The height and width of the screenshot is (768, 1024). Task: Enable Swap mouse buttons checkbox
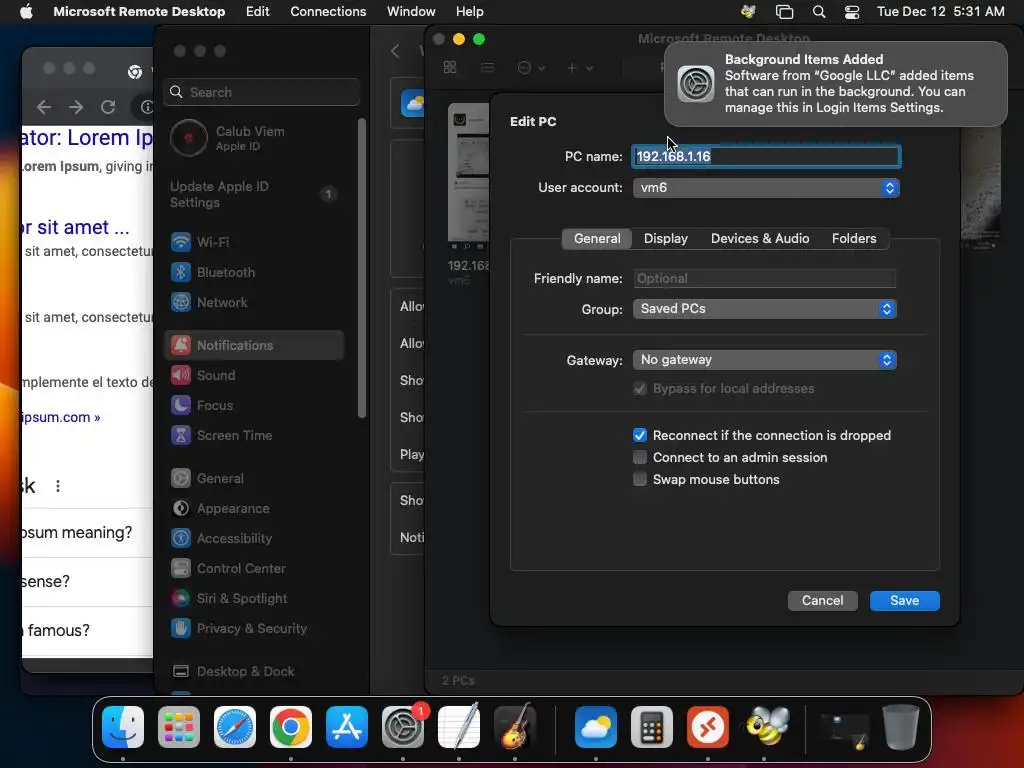(639, 479)
